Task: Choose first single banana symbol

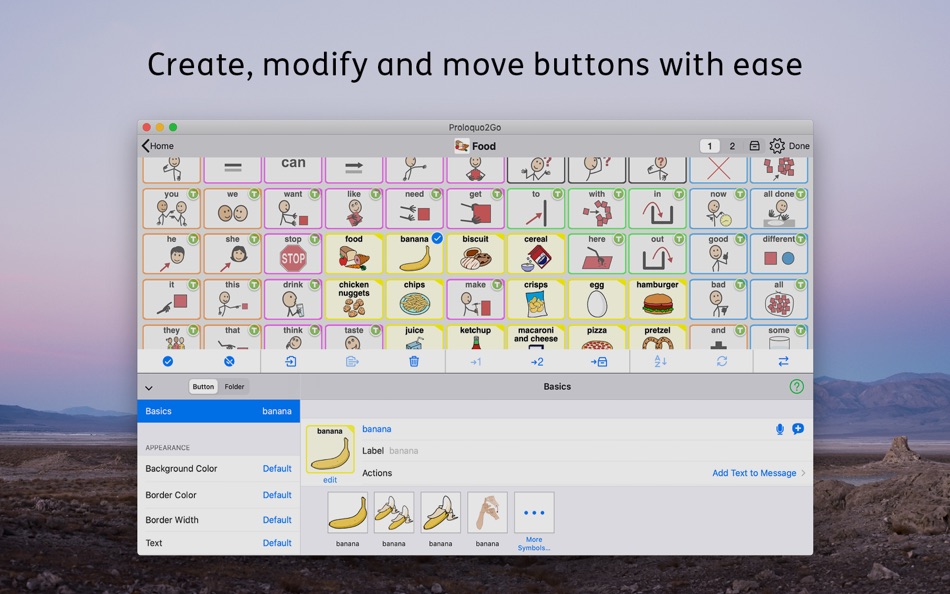Action: click(x=347, y=513)
